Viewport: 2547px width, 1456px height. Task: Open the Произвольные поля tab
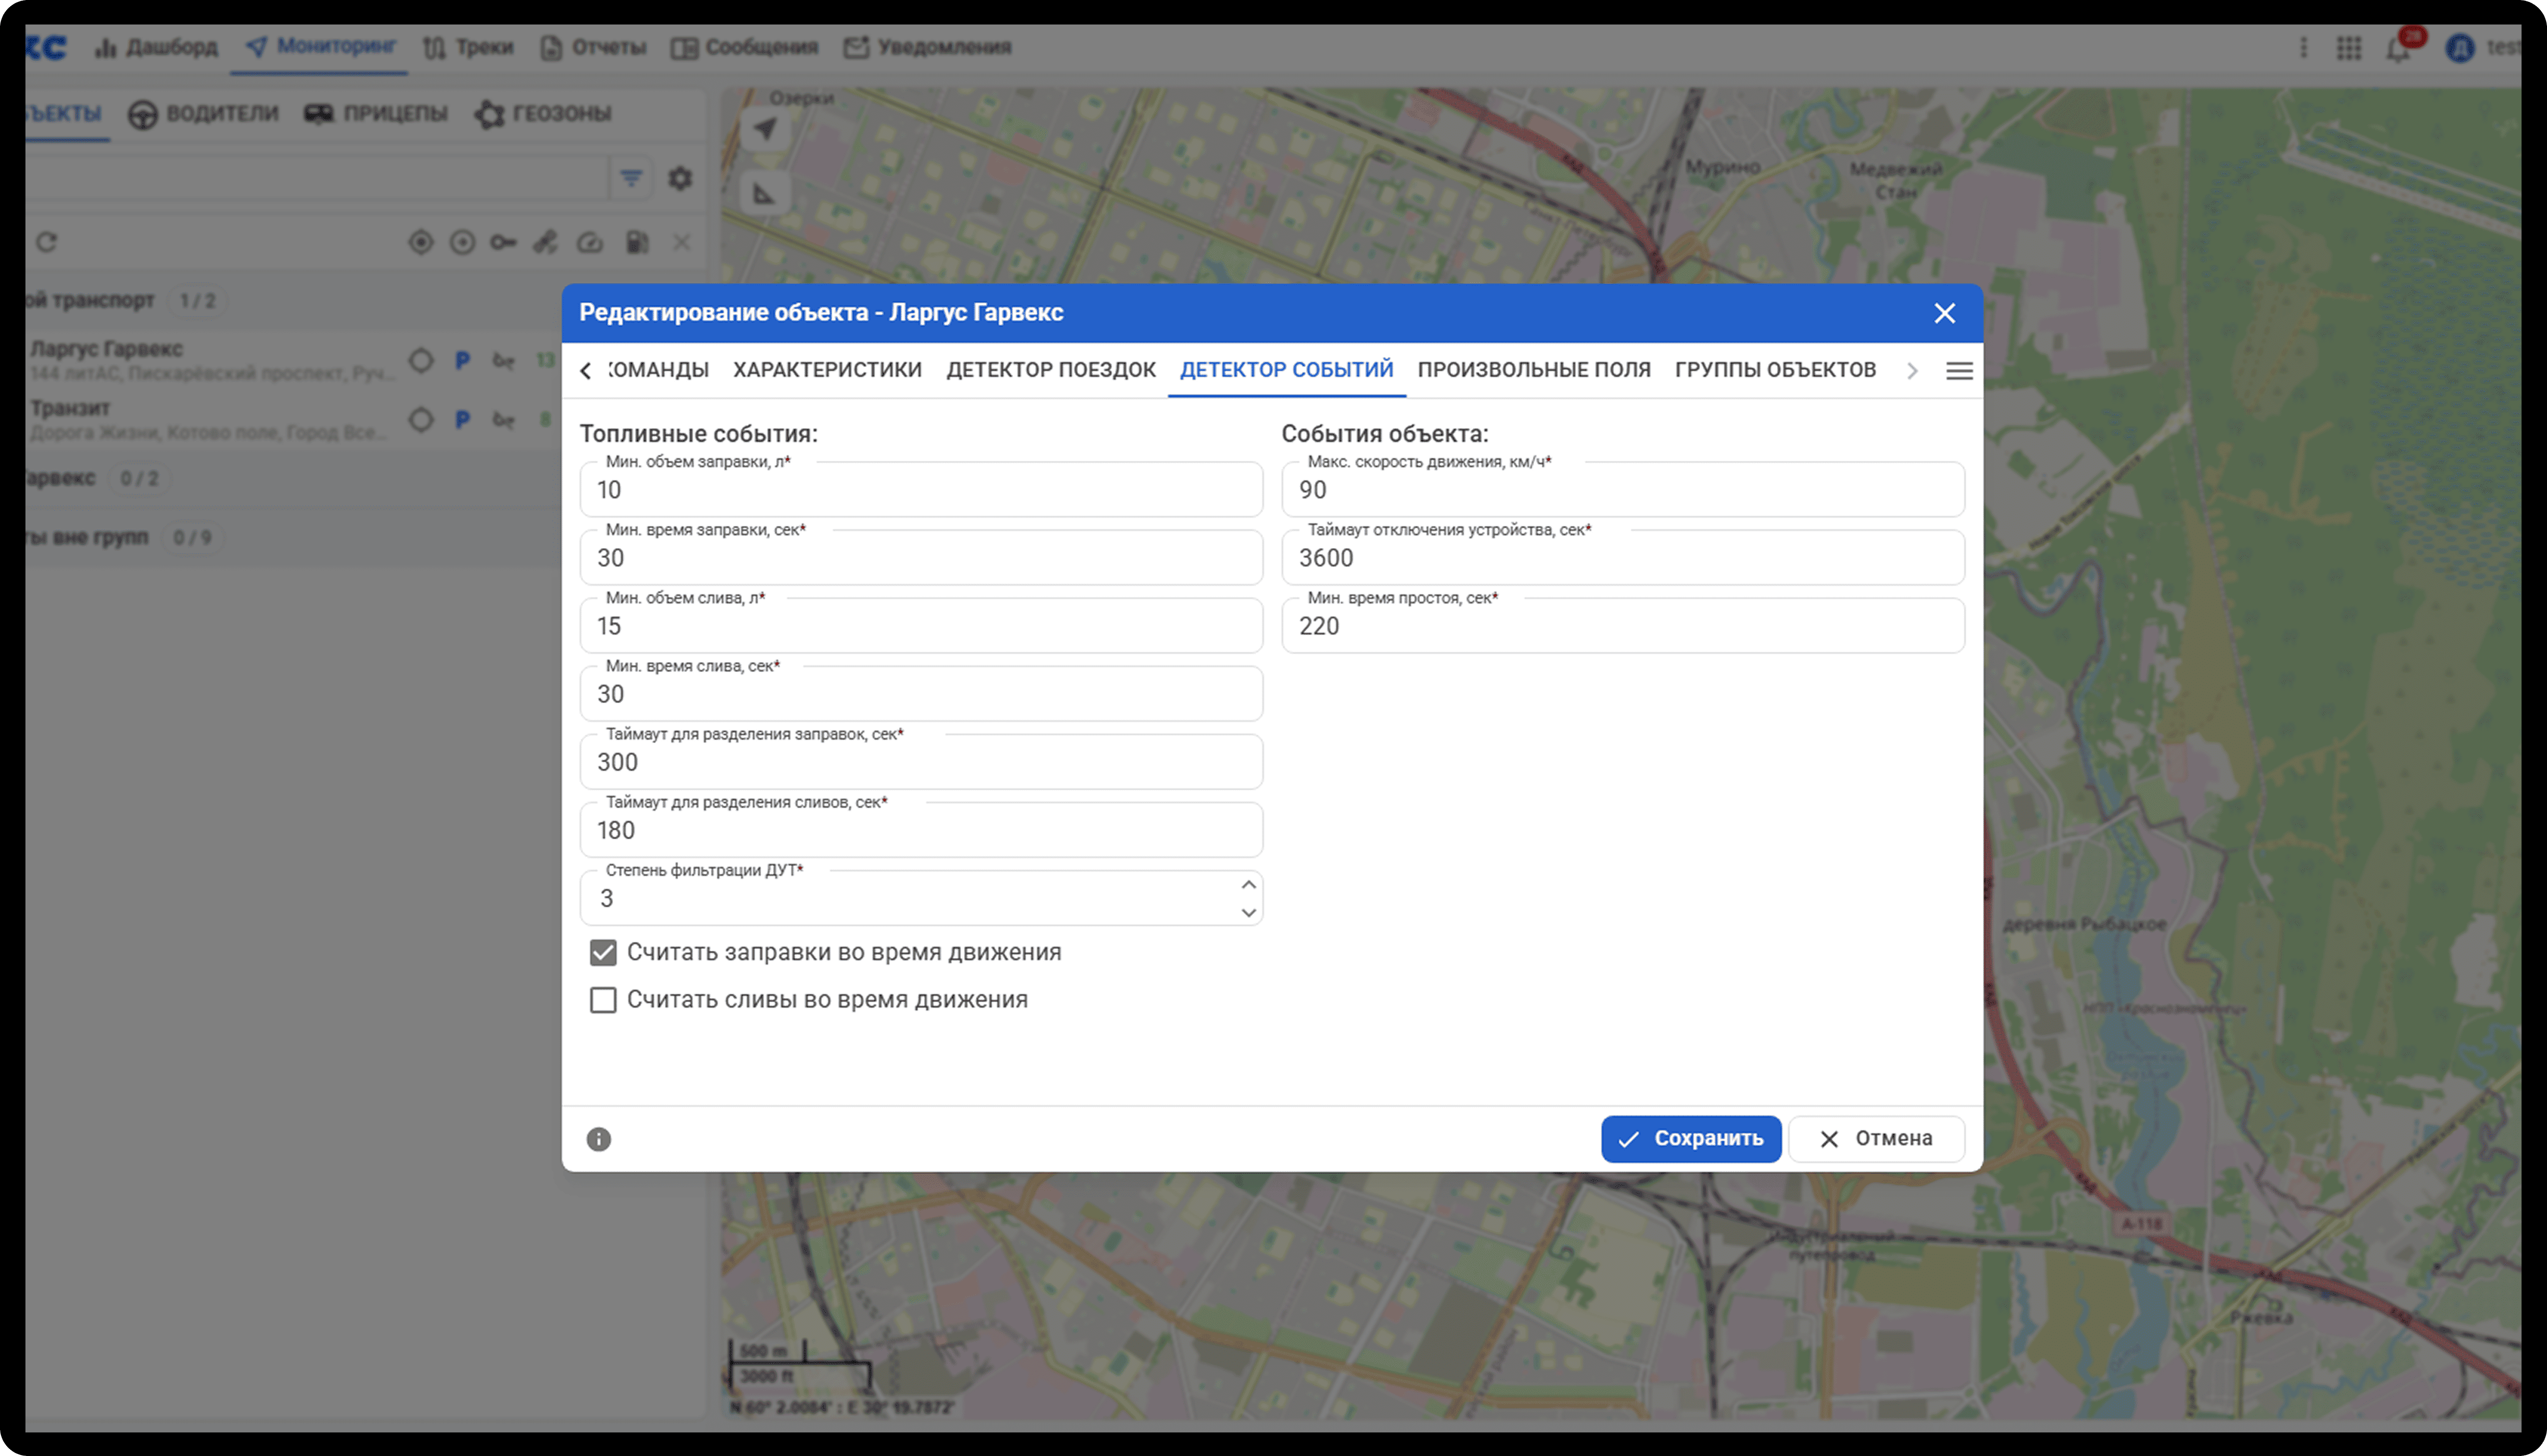pyautogui.click(x=1534, y=370)
